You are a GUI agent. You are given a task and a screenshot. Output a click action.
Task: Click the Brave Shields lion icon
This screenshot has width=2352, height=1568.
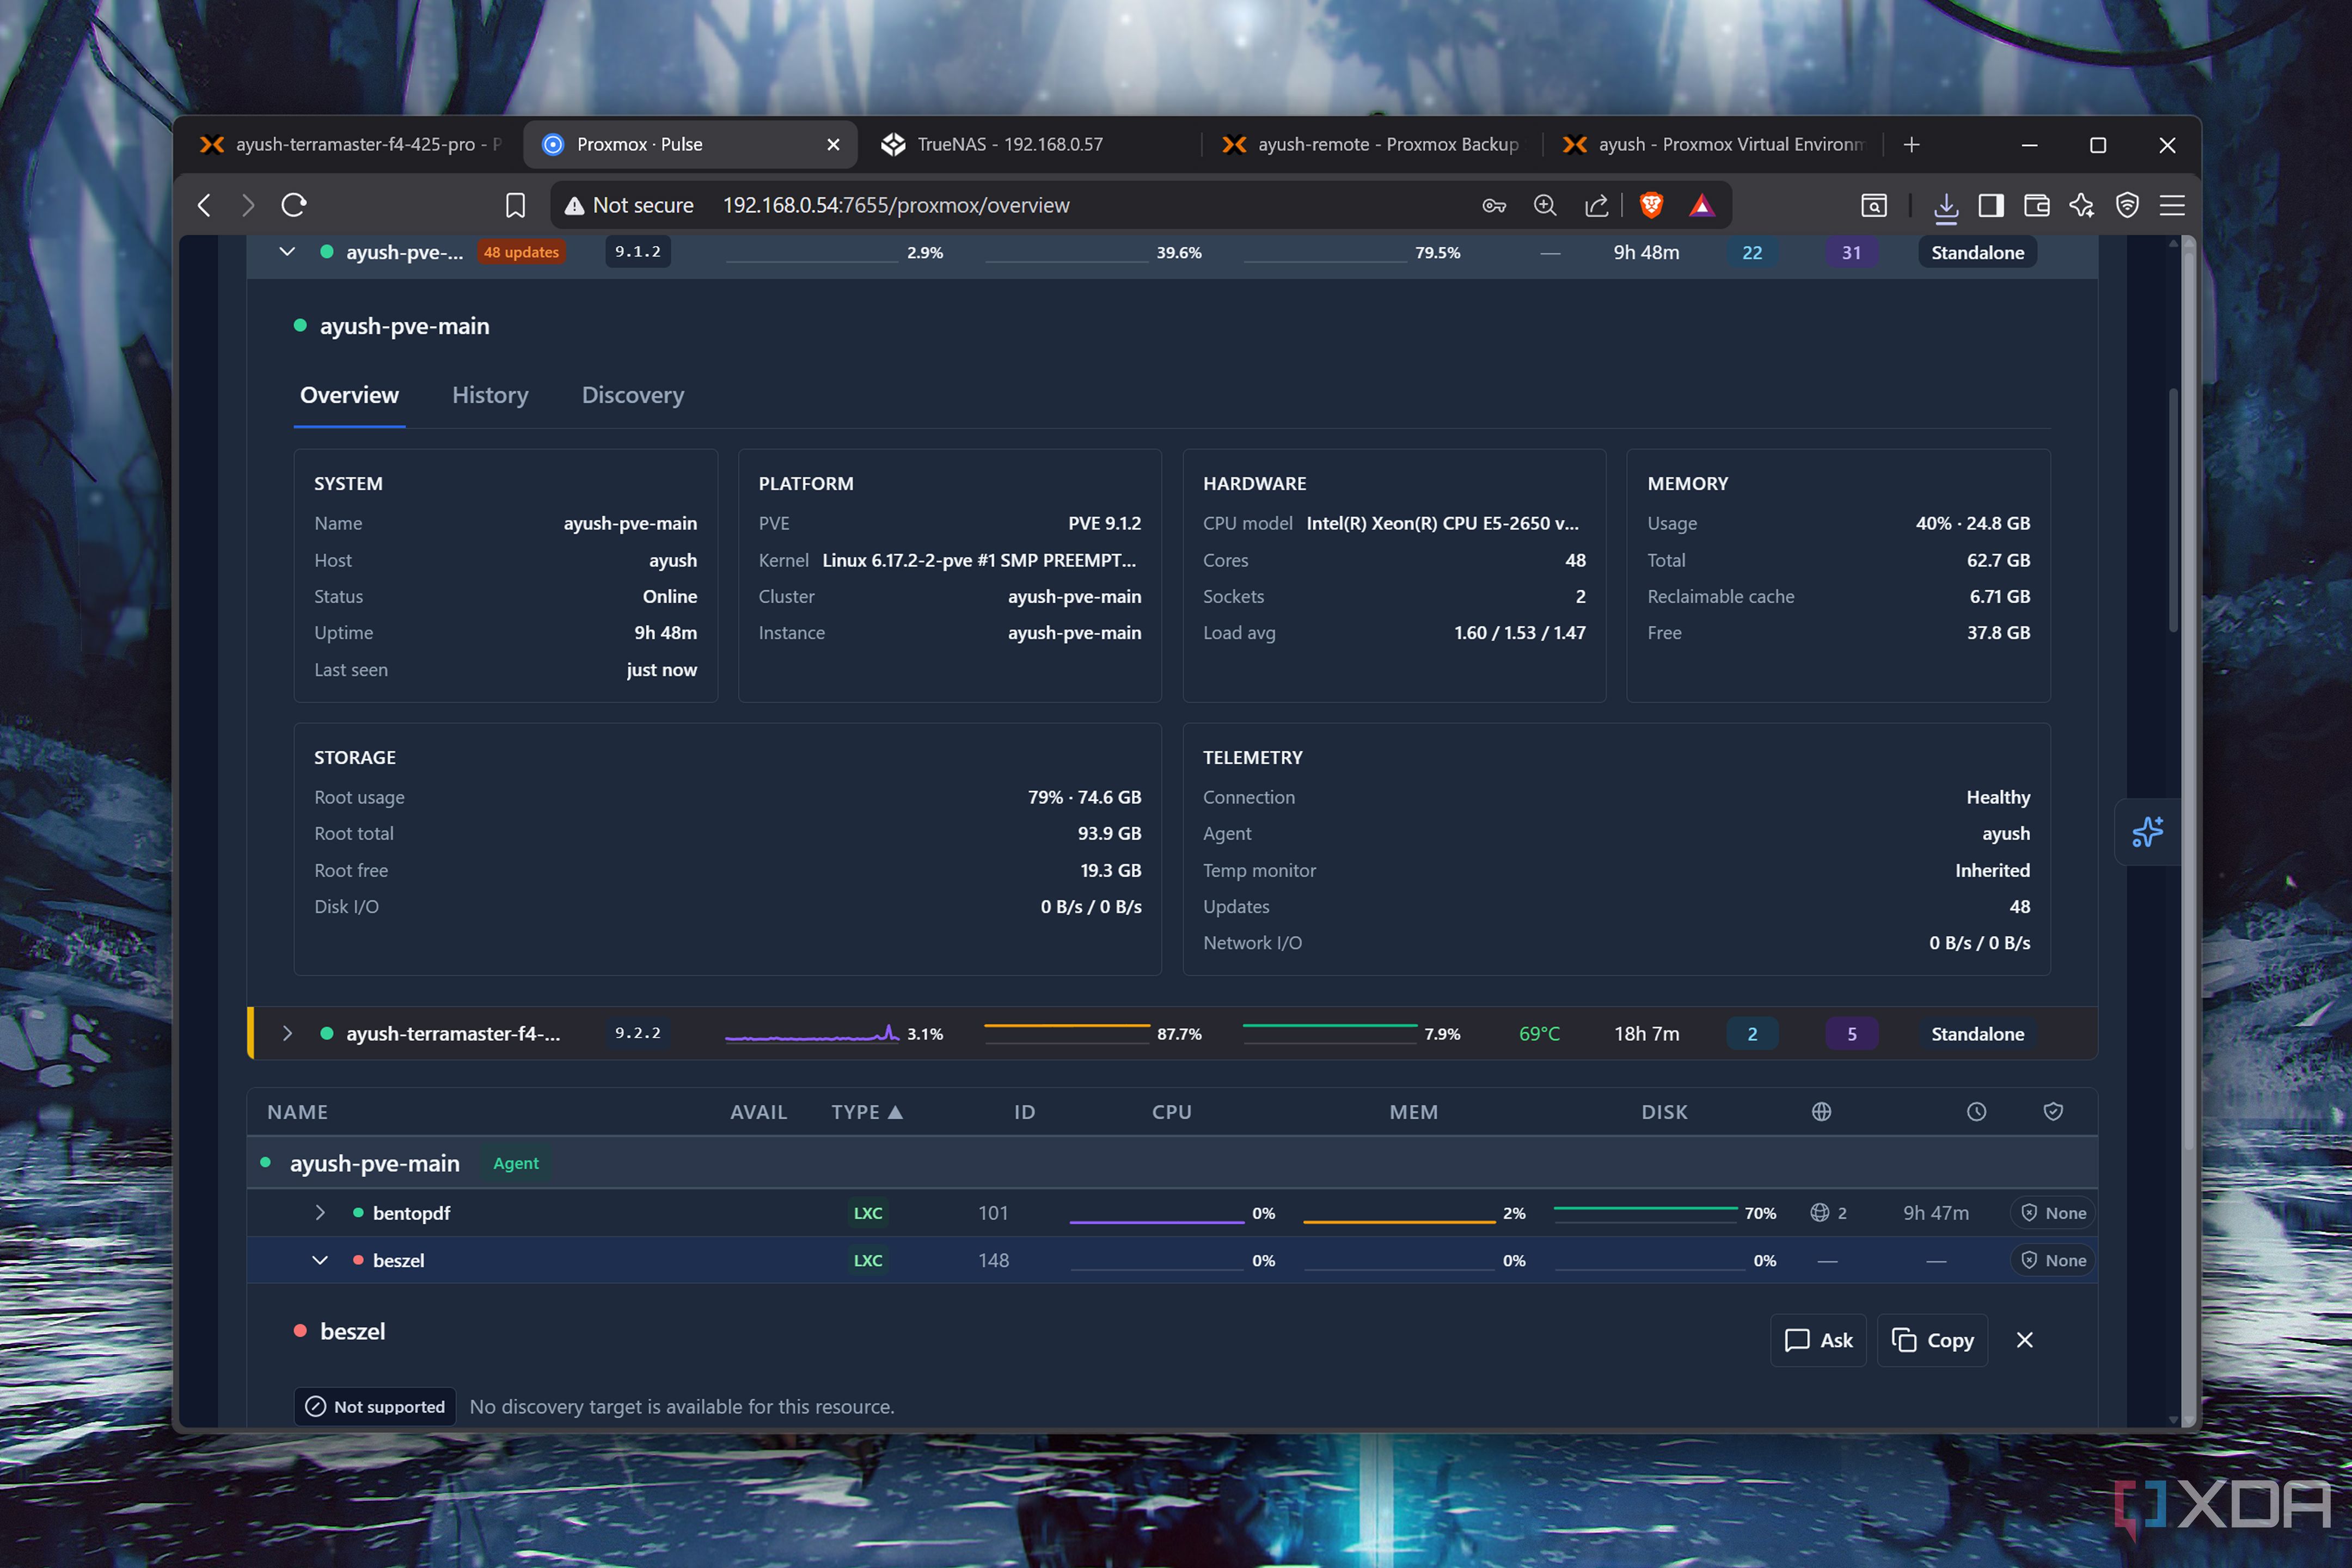1651,205
